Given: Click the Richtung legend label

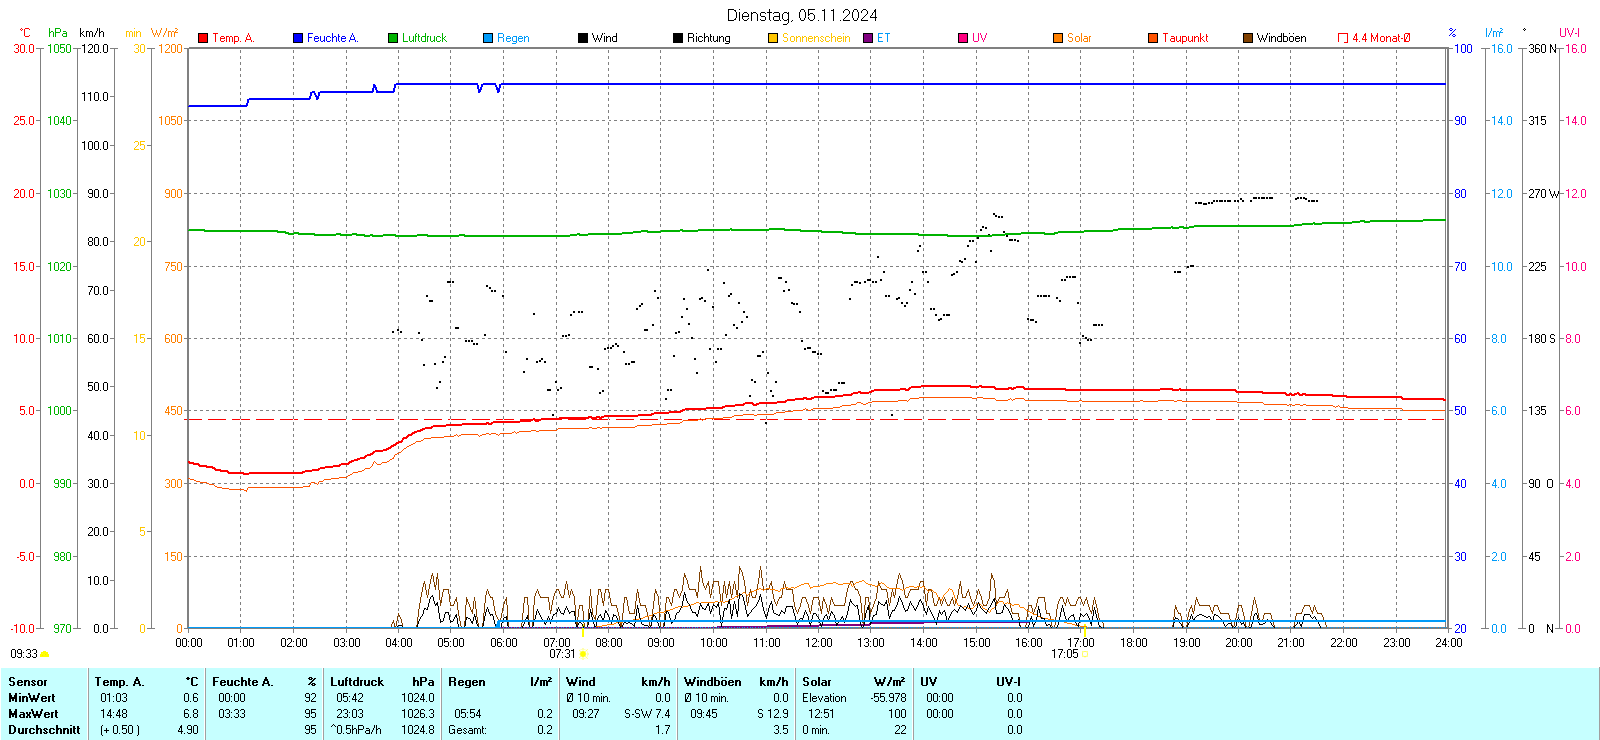Looking at the screenshot, I should pyautogui.click(x=708, y=38).
